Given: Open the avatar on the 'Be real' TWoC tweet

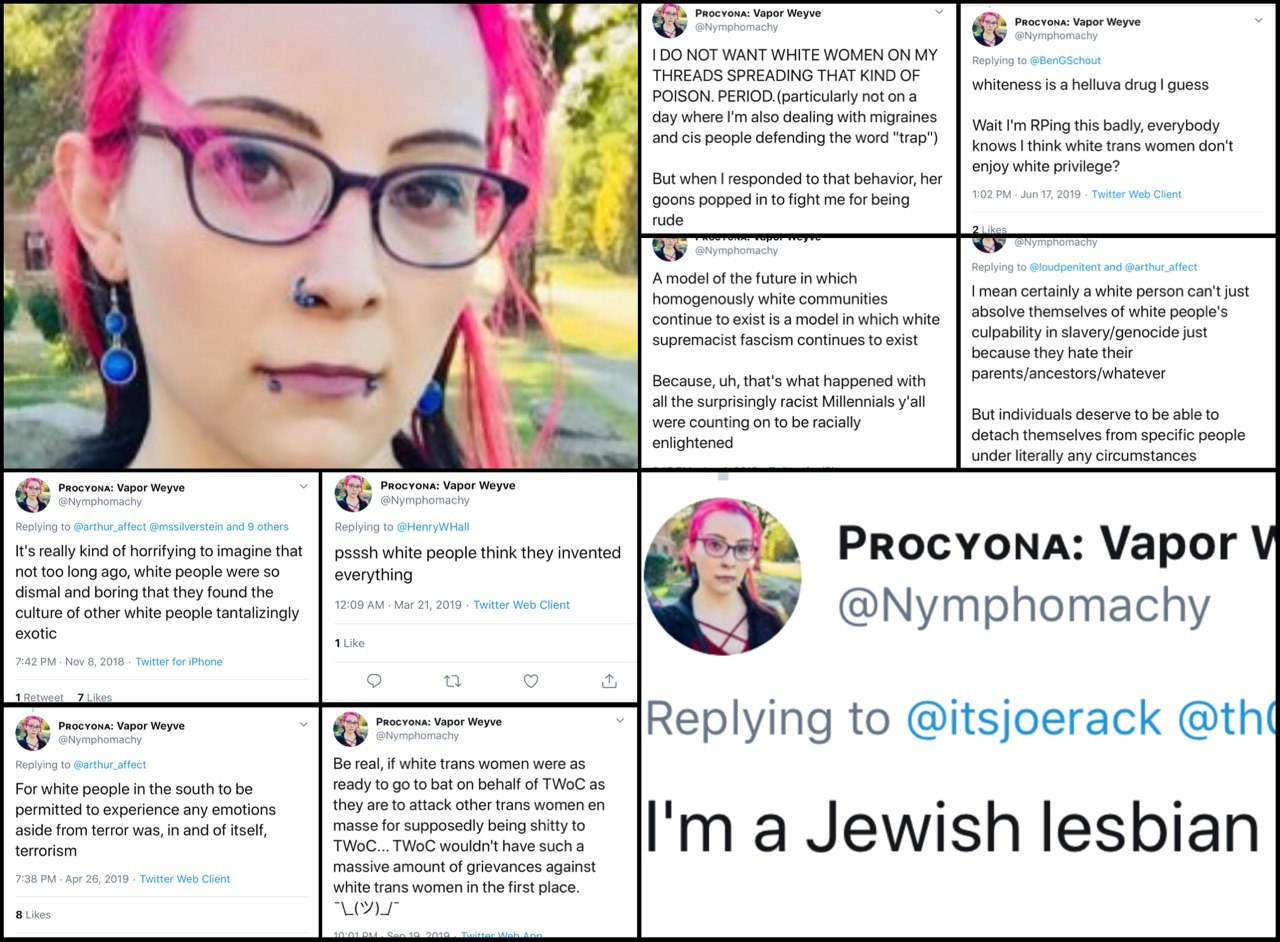Looking at the screenshot, I should point(351,729).
